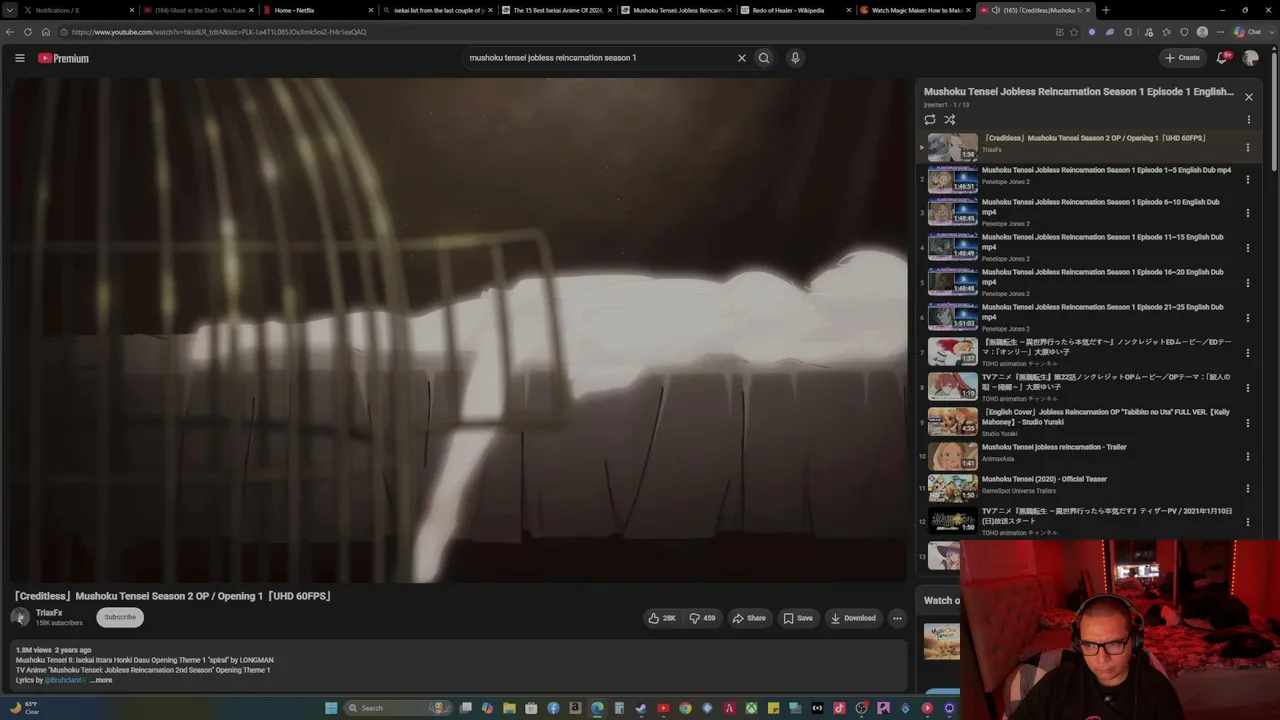Open Steam from the taskbar
Image resolution: width=1280 pixels, height=720 pixels.
pyautogui.click(x=641, y=708)
